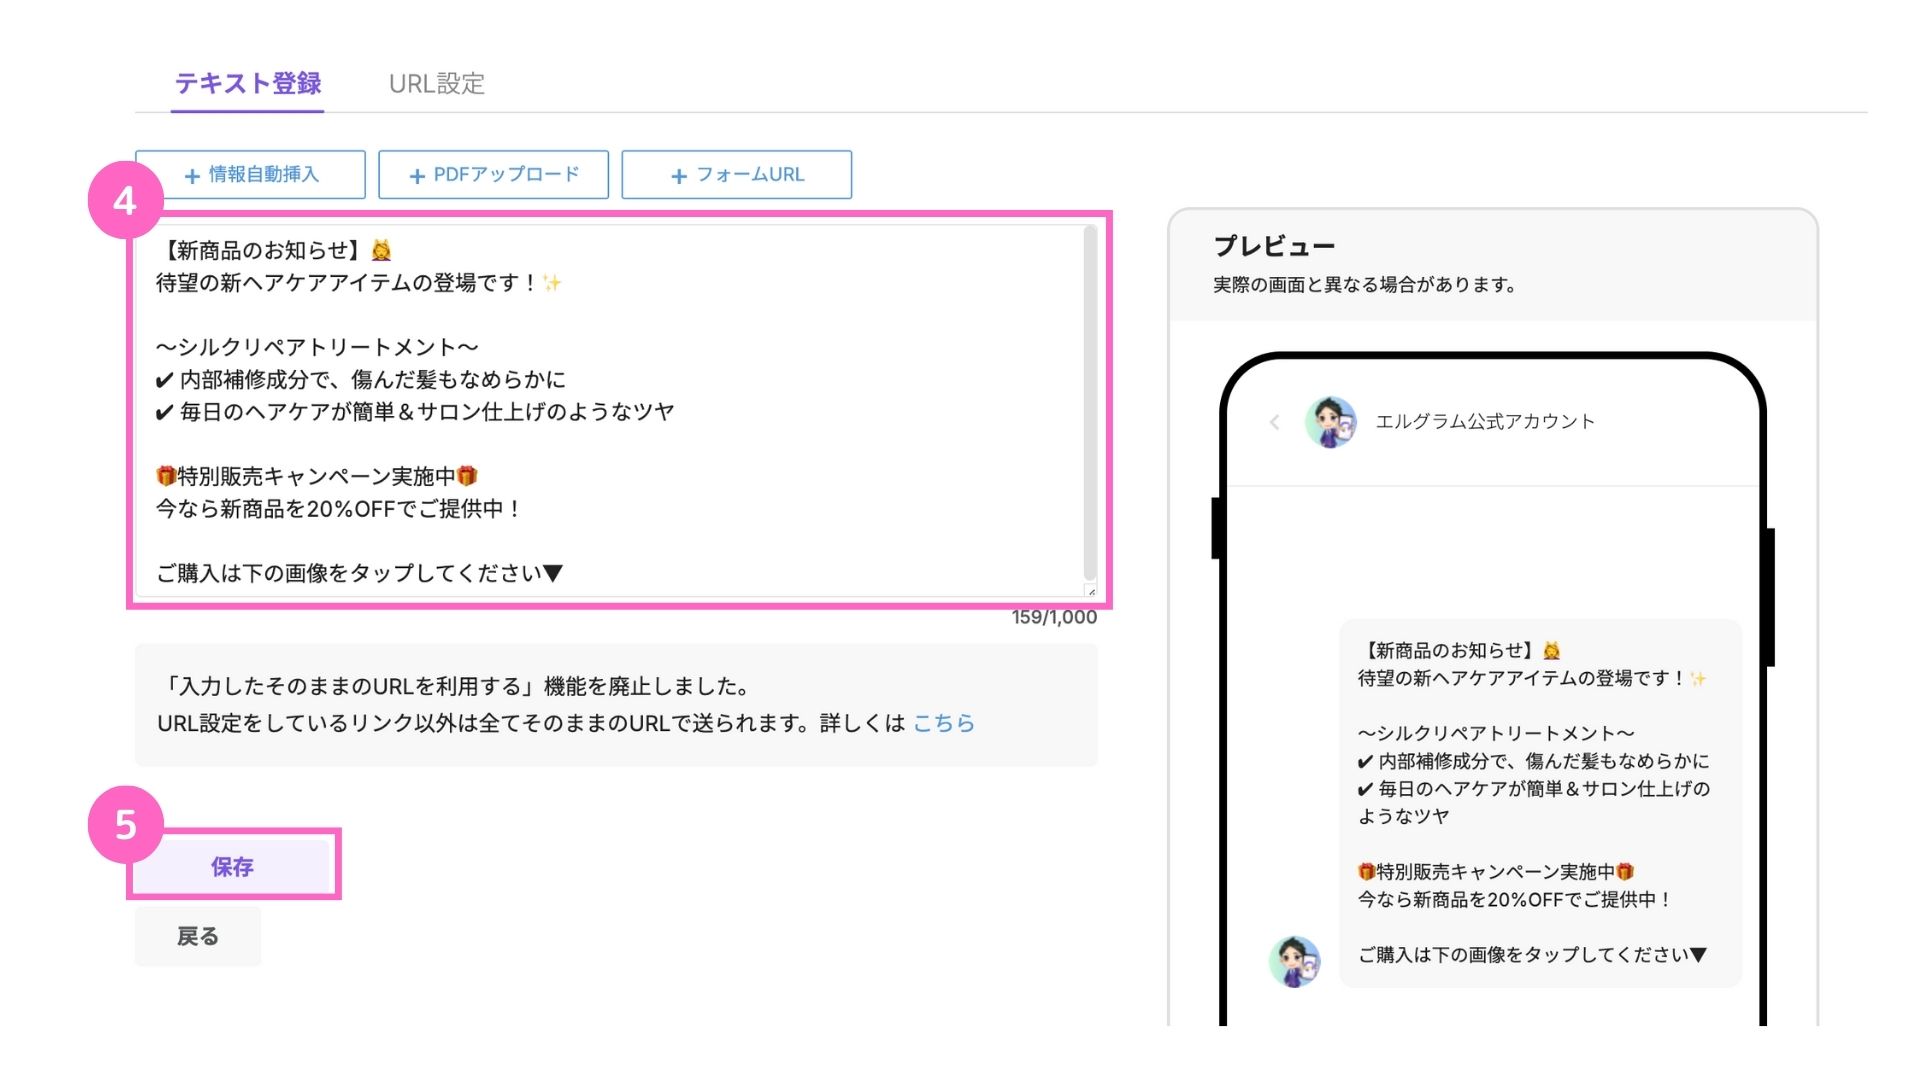Viewport: 1920px width, 1080px height.
Task: Click the sender avatar beside the message bubble
Action: [x=1295, y=962]
